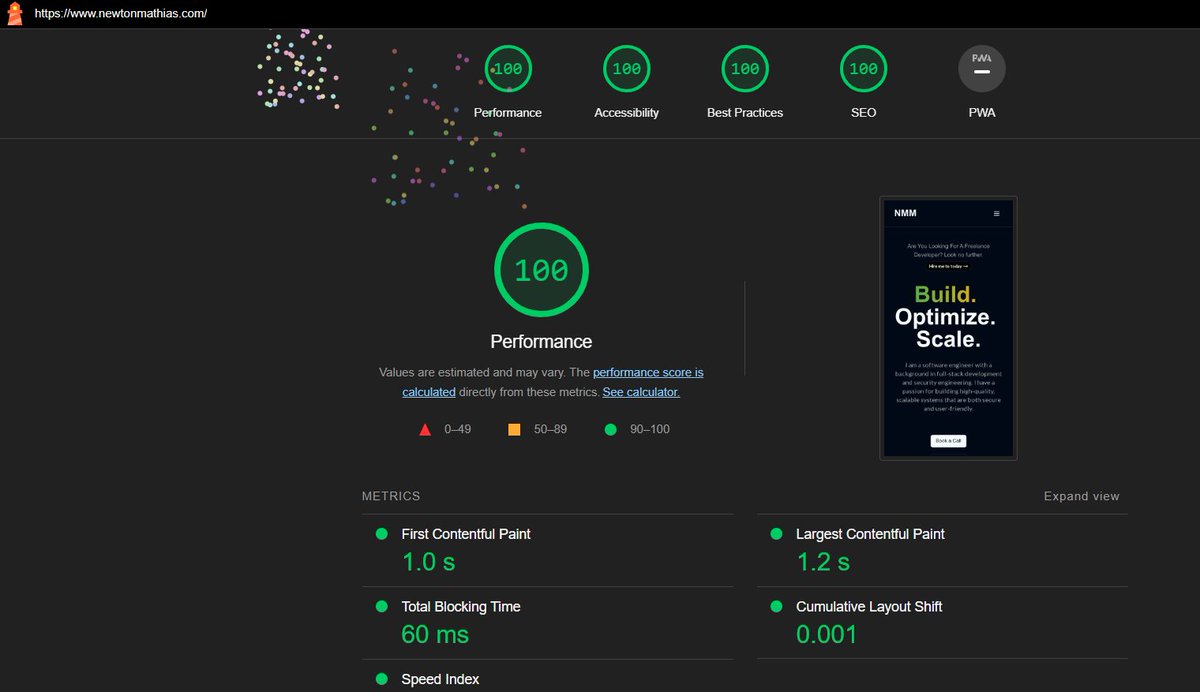Click the 0.001 Cumulative Layout Shift value
1200x692 pixels.
(x=827, y=634)
